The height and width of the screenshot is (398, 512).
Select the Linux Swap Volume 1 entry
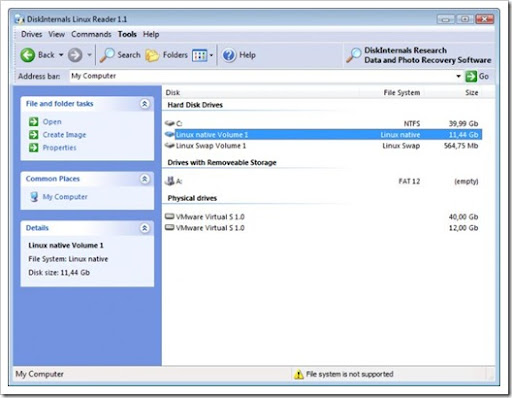pyautogui.click(x=211, y=146)
